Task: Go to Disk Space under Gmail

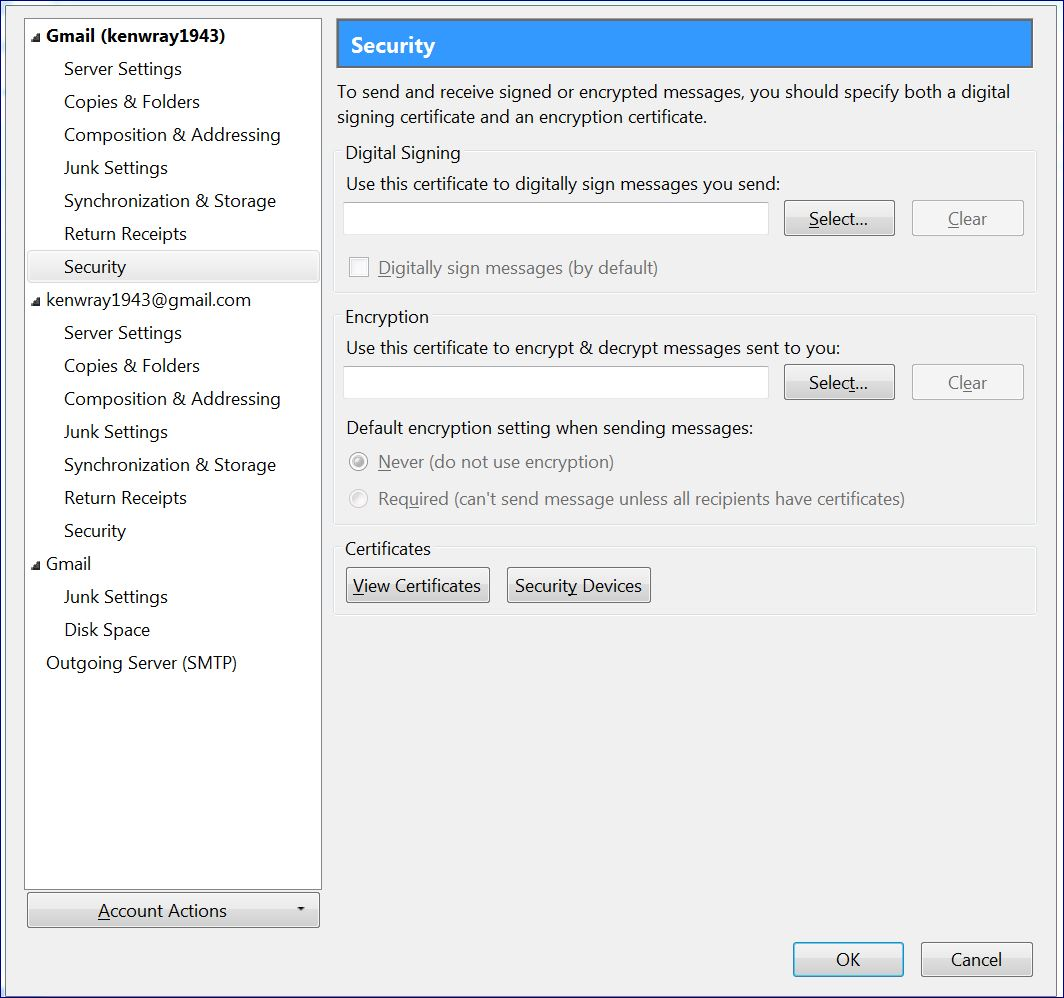Action: pyautogui.click(x=107, y=630)
